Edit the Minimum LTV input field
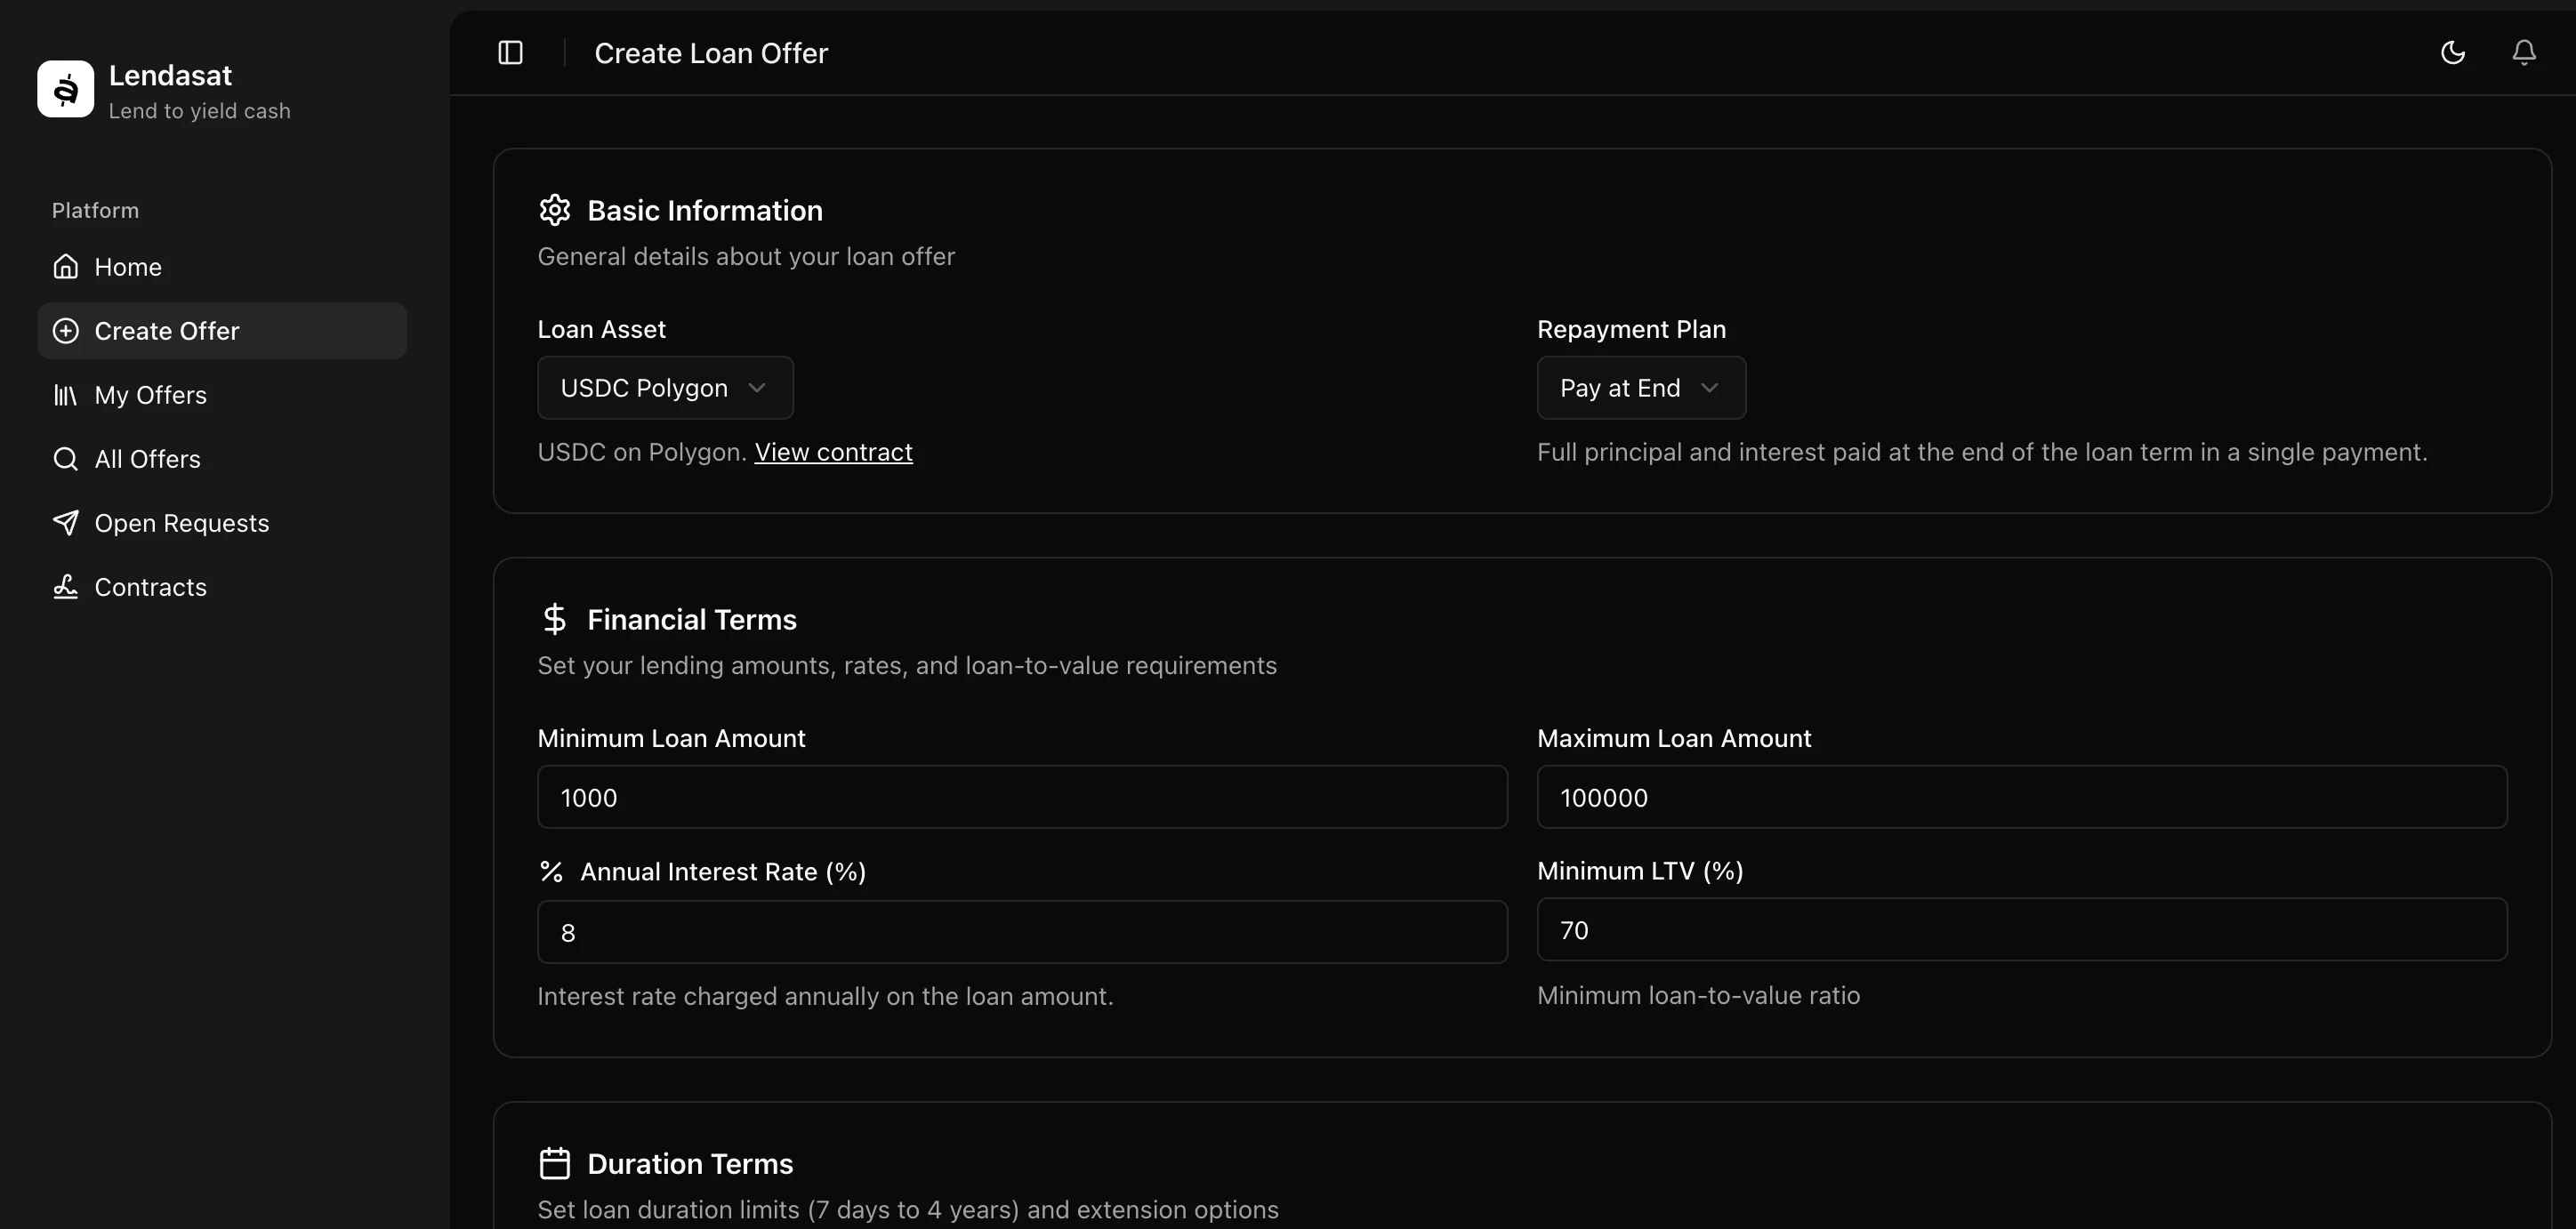This screenshot has height=1229, width=2576. coord(2021,930)
